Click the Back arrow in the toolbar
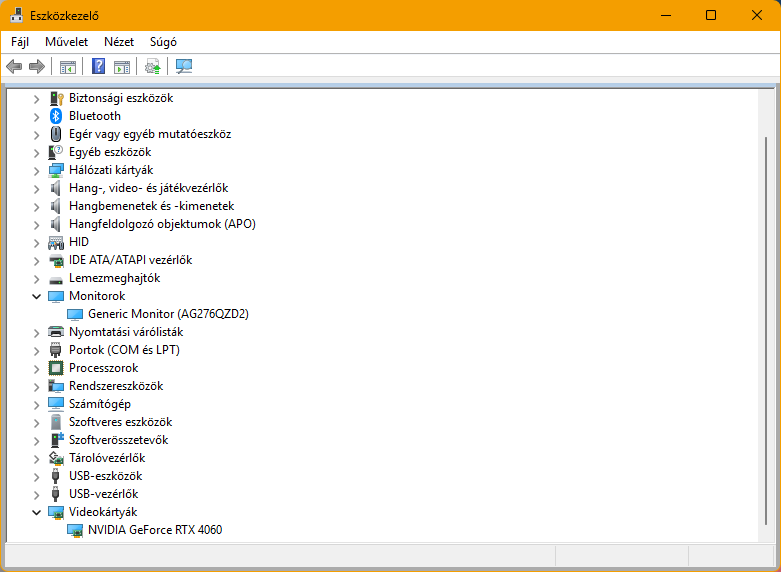The image size is (781, 572). point(14,66)
